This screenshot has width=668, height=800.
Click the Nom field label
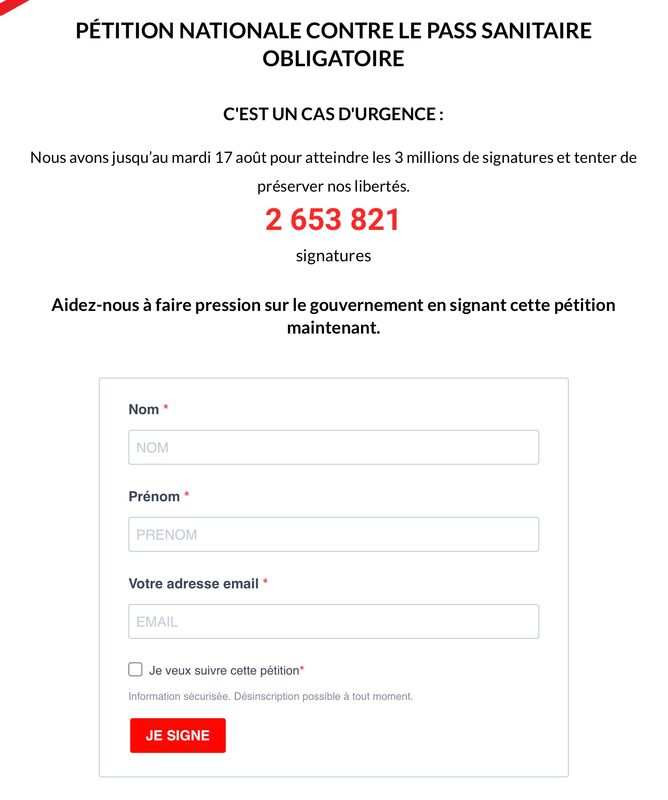point(144,409)
